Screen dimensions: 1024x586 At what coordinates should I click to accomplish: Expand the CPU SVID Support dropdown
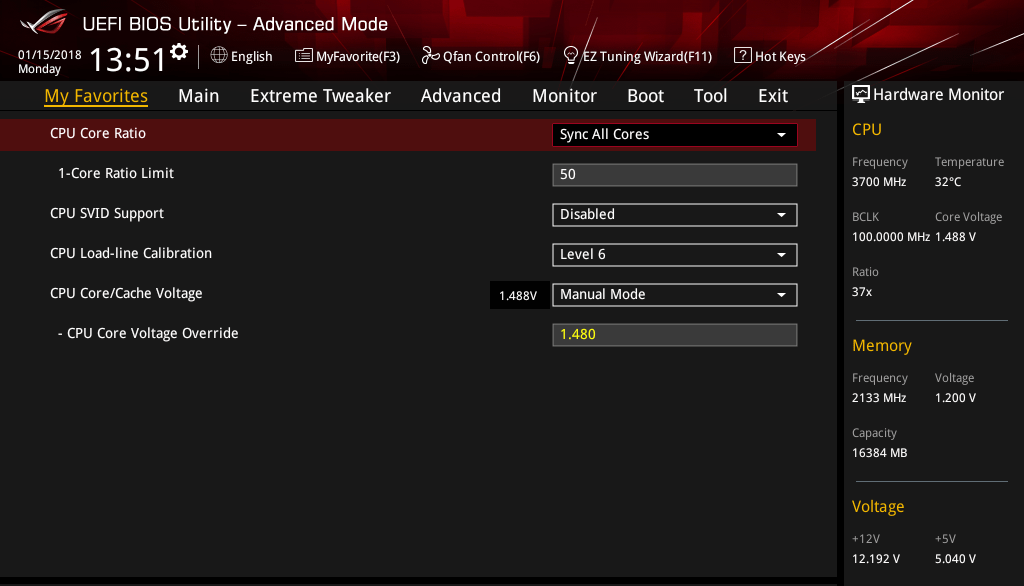674,214
